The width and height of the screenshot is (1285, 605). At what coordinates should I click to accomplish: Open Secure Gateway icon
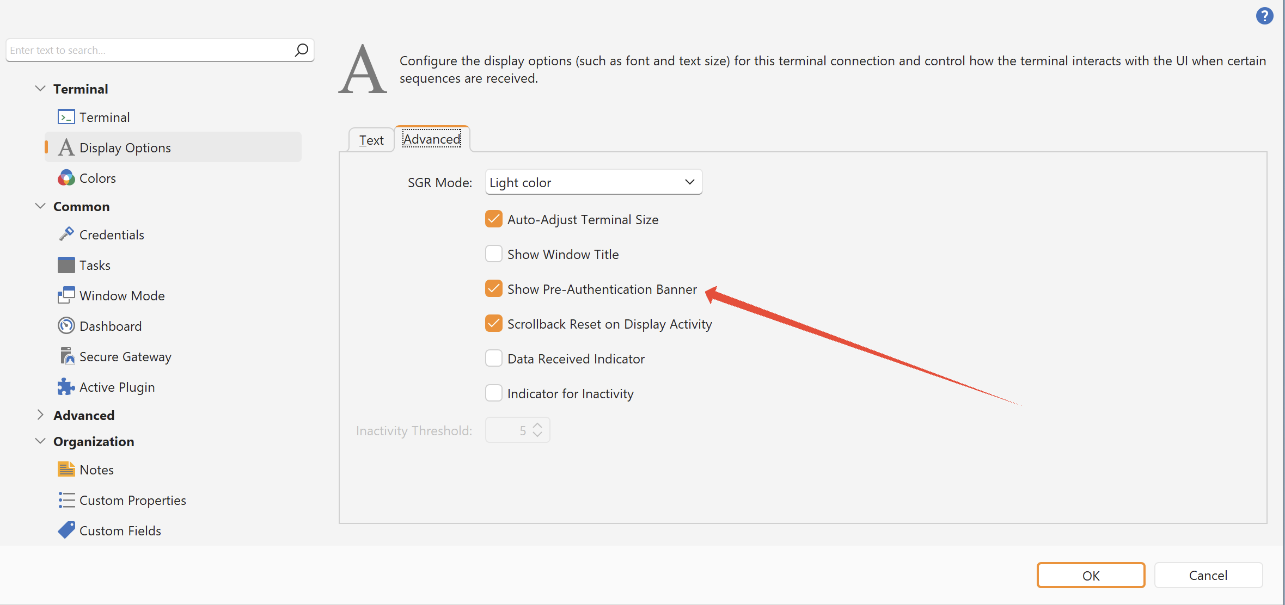[x=67, y=357]
